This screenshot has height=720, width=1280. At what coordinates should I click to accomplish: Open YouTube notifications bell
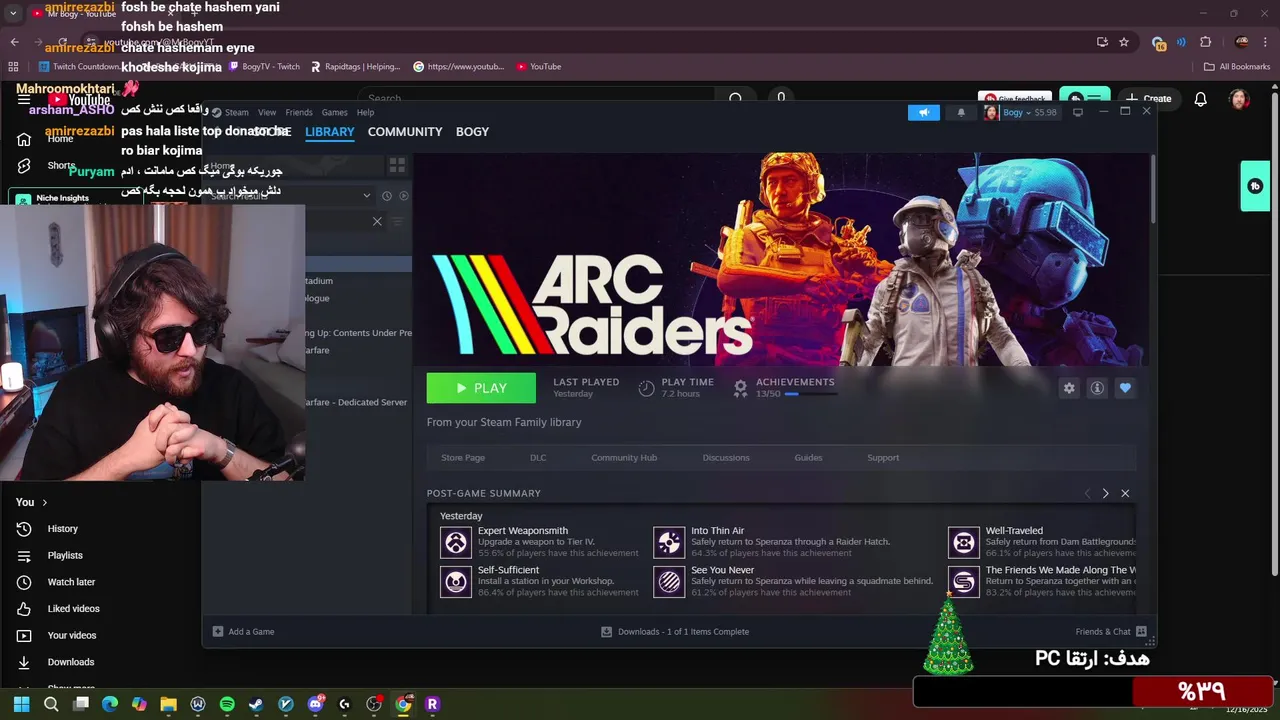pyautogui.click(x=1201, y=99)
